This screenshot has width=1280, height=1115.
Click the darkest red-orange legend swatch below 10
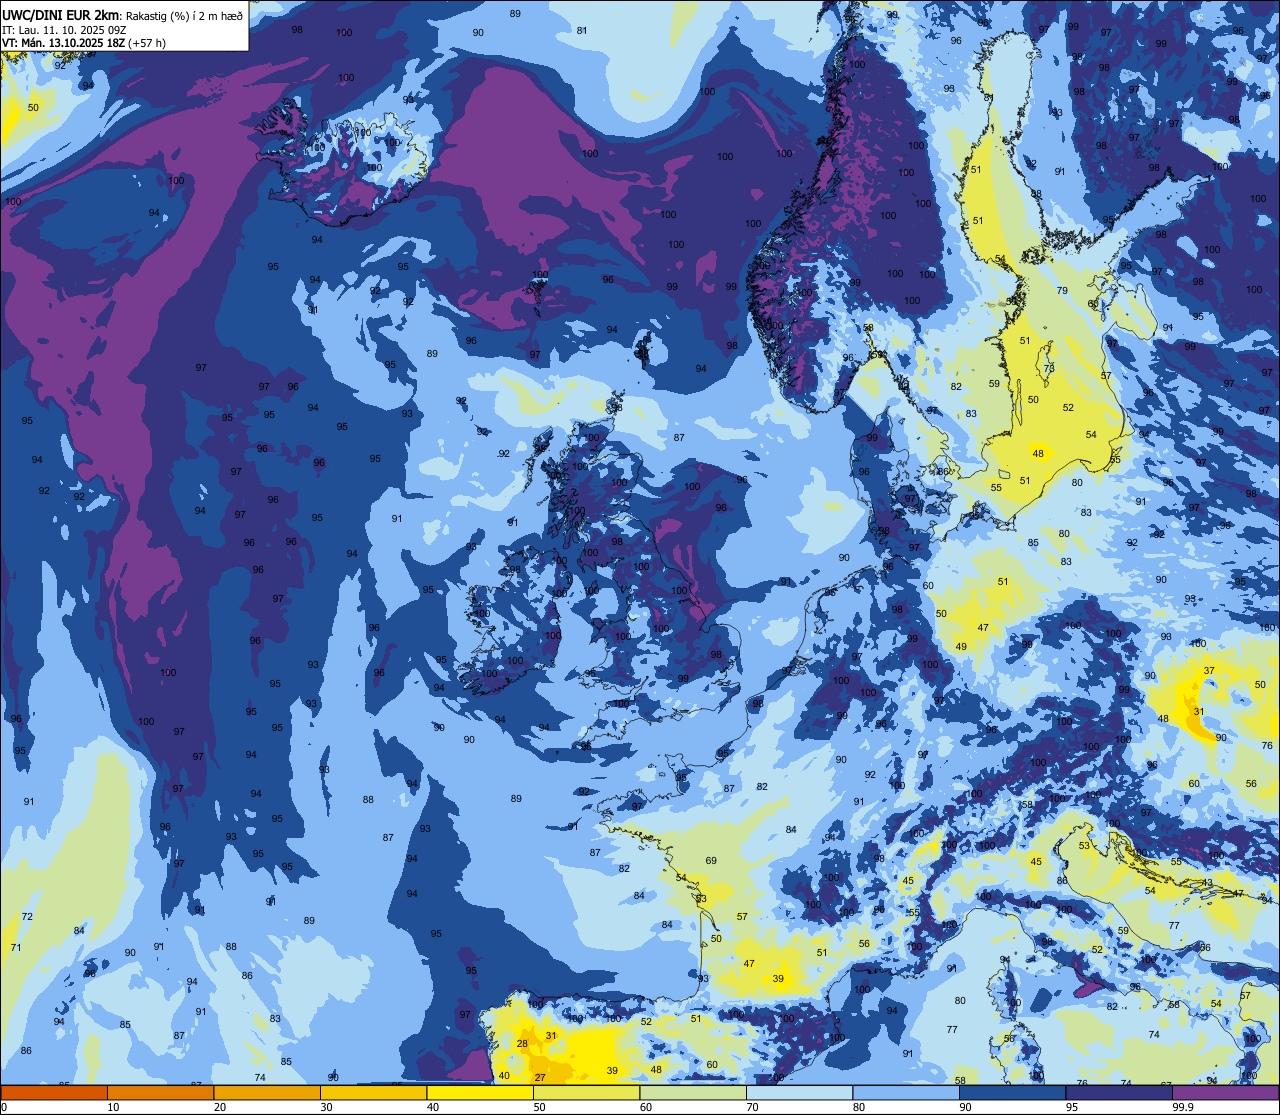[x=54, y=1093]
